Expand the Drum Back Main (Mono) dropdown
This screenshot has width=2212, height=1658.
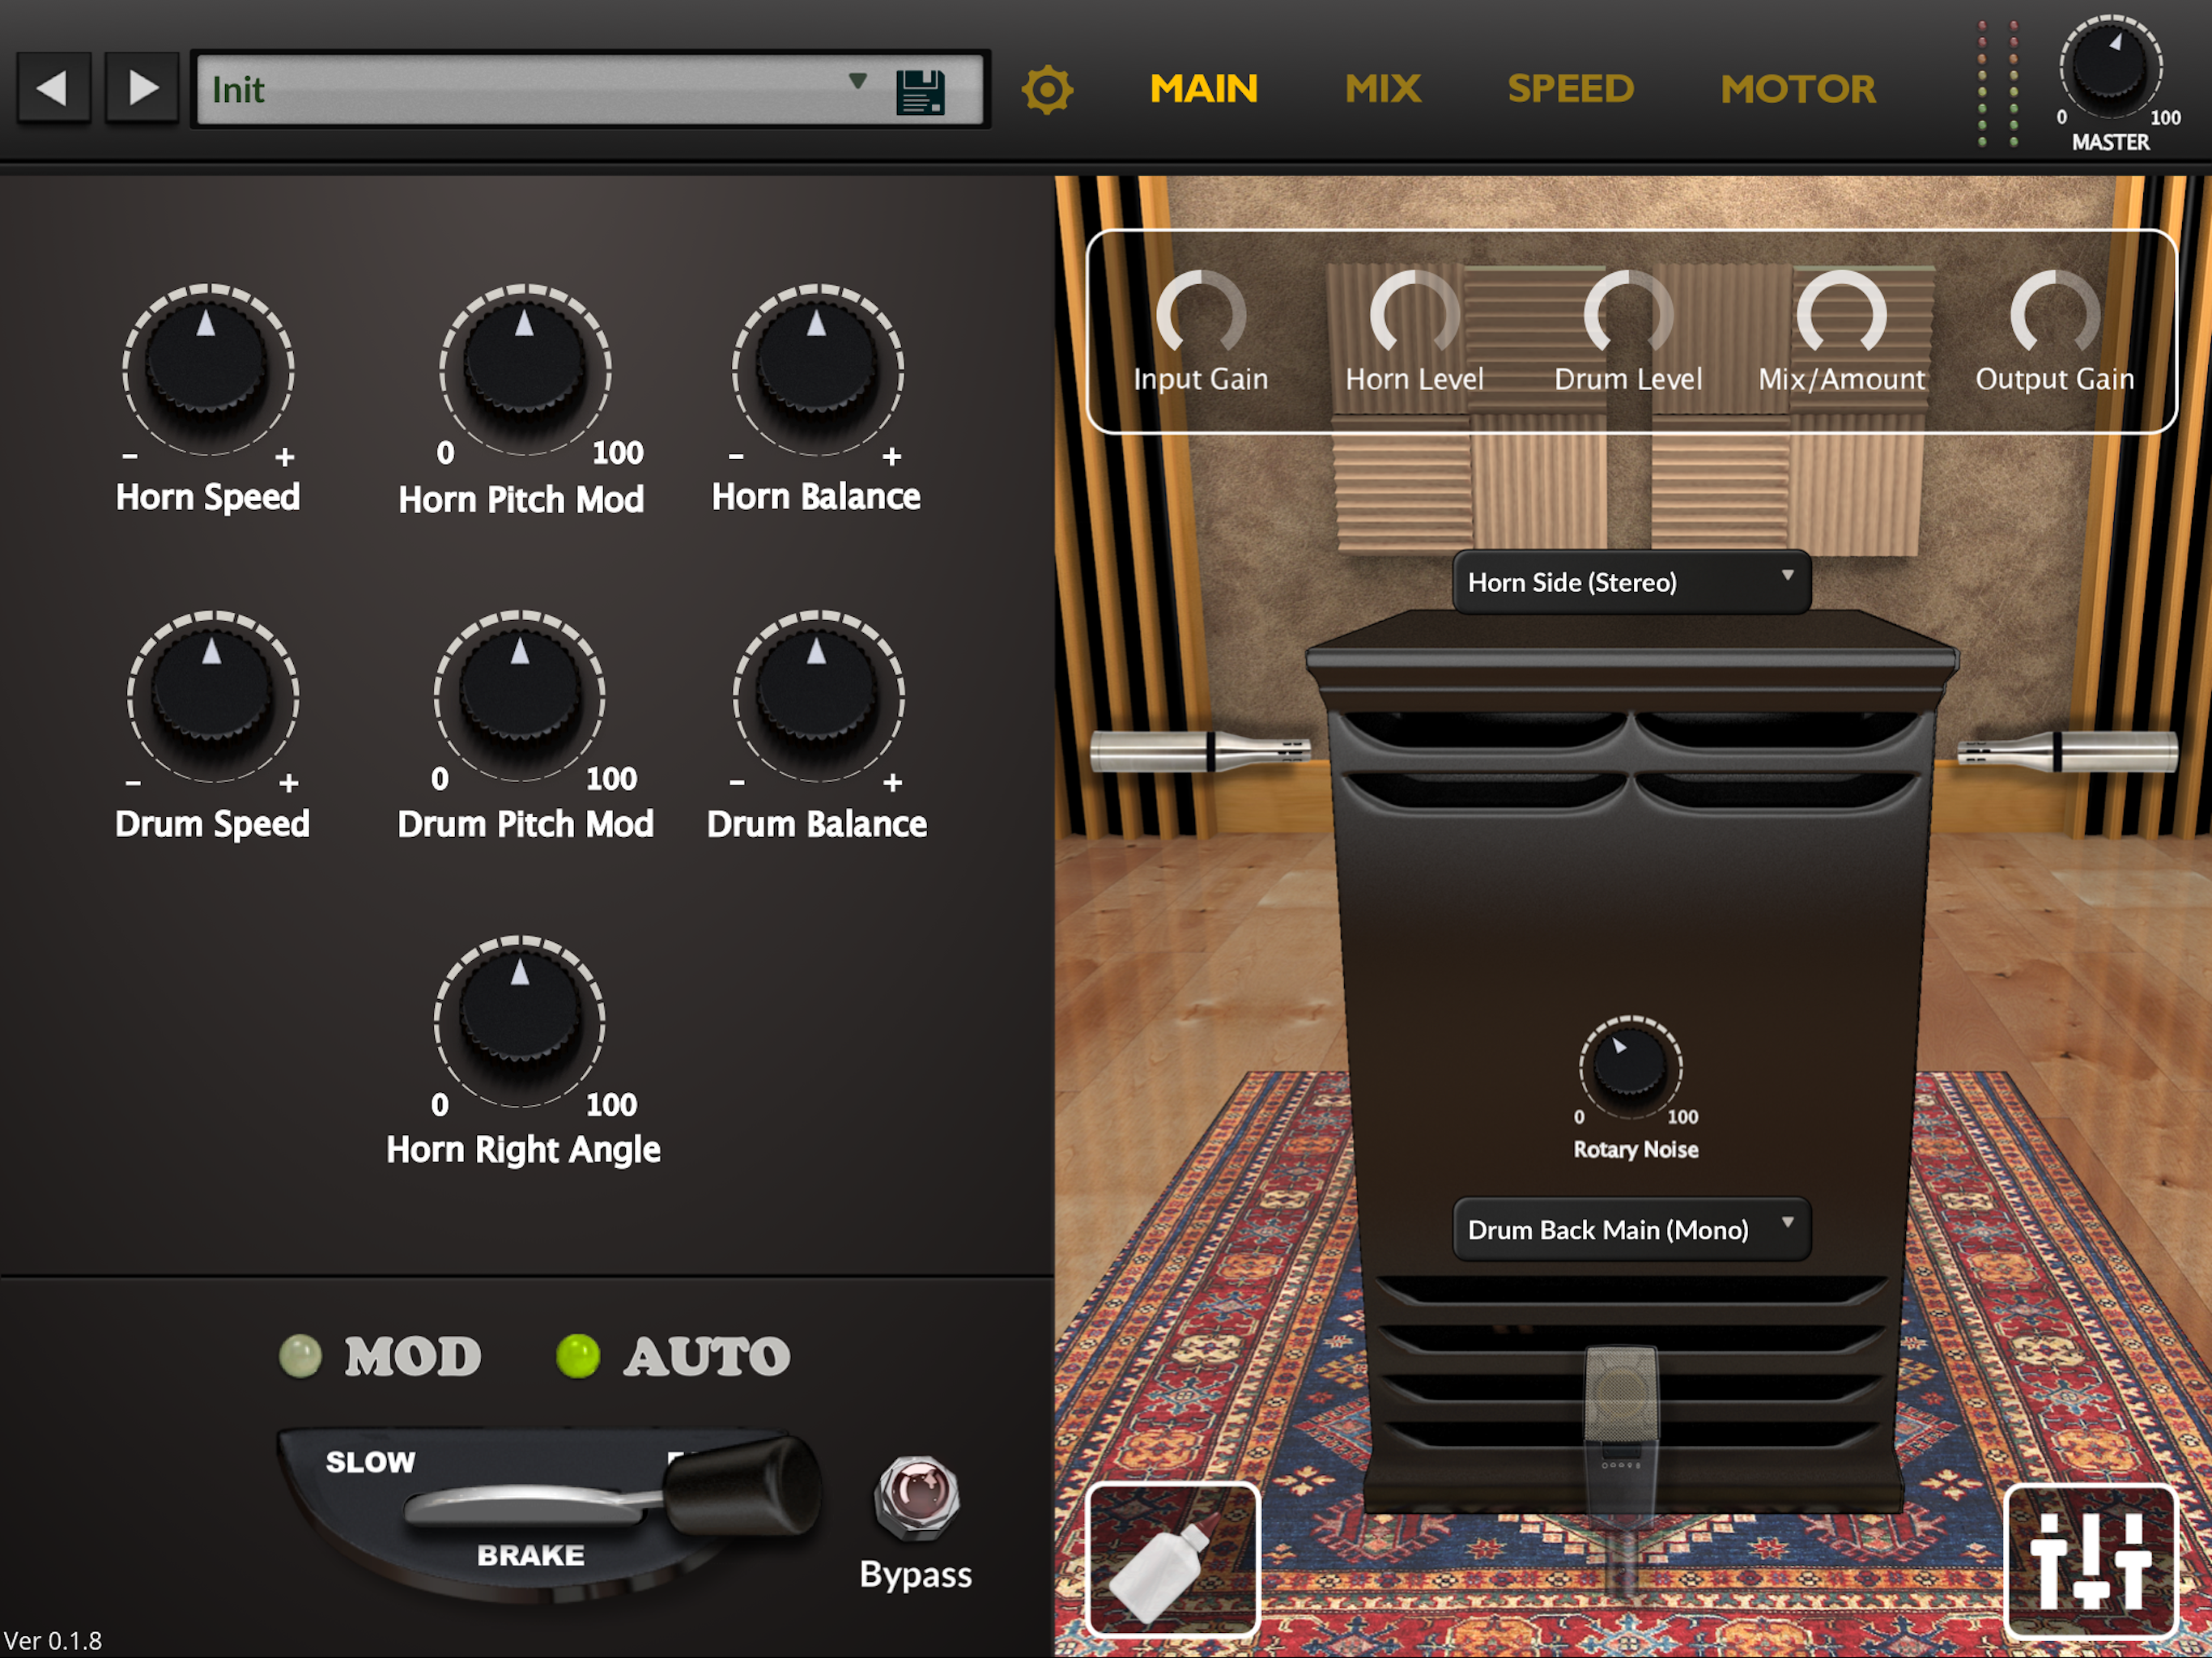point(1631,1229)
